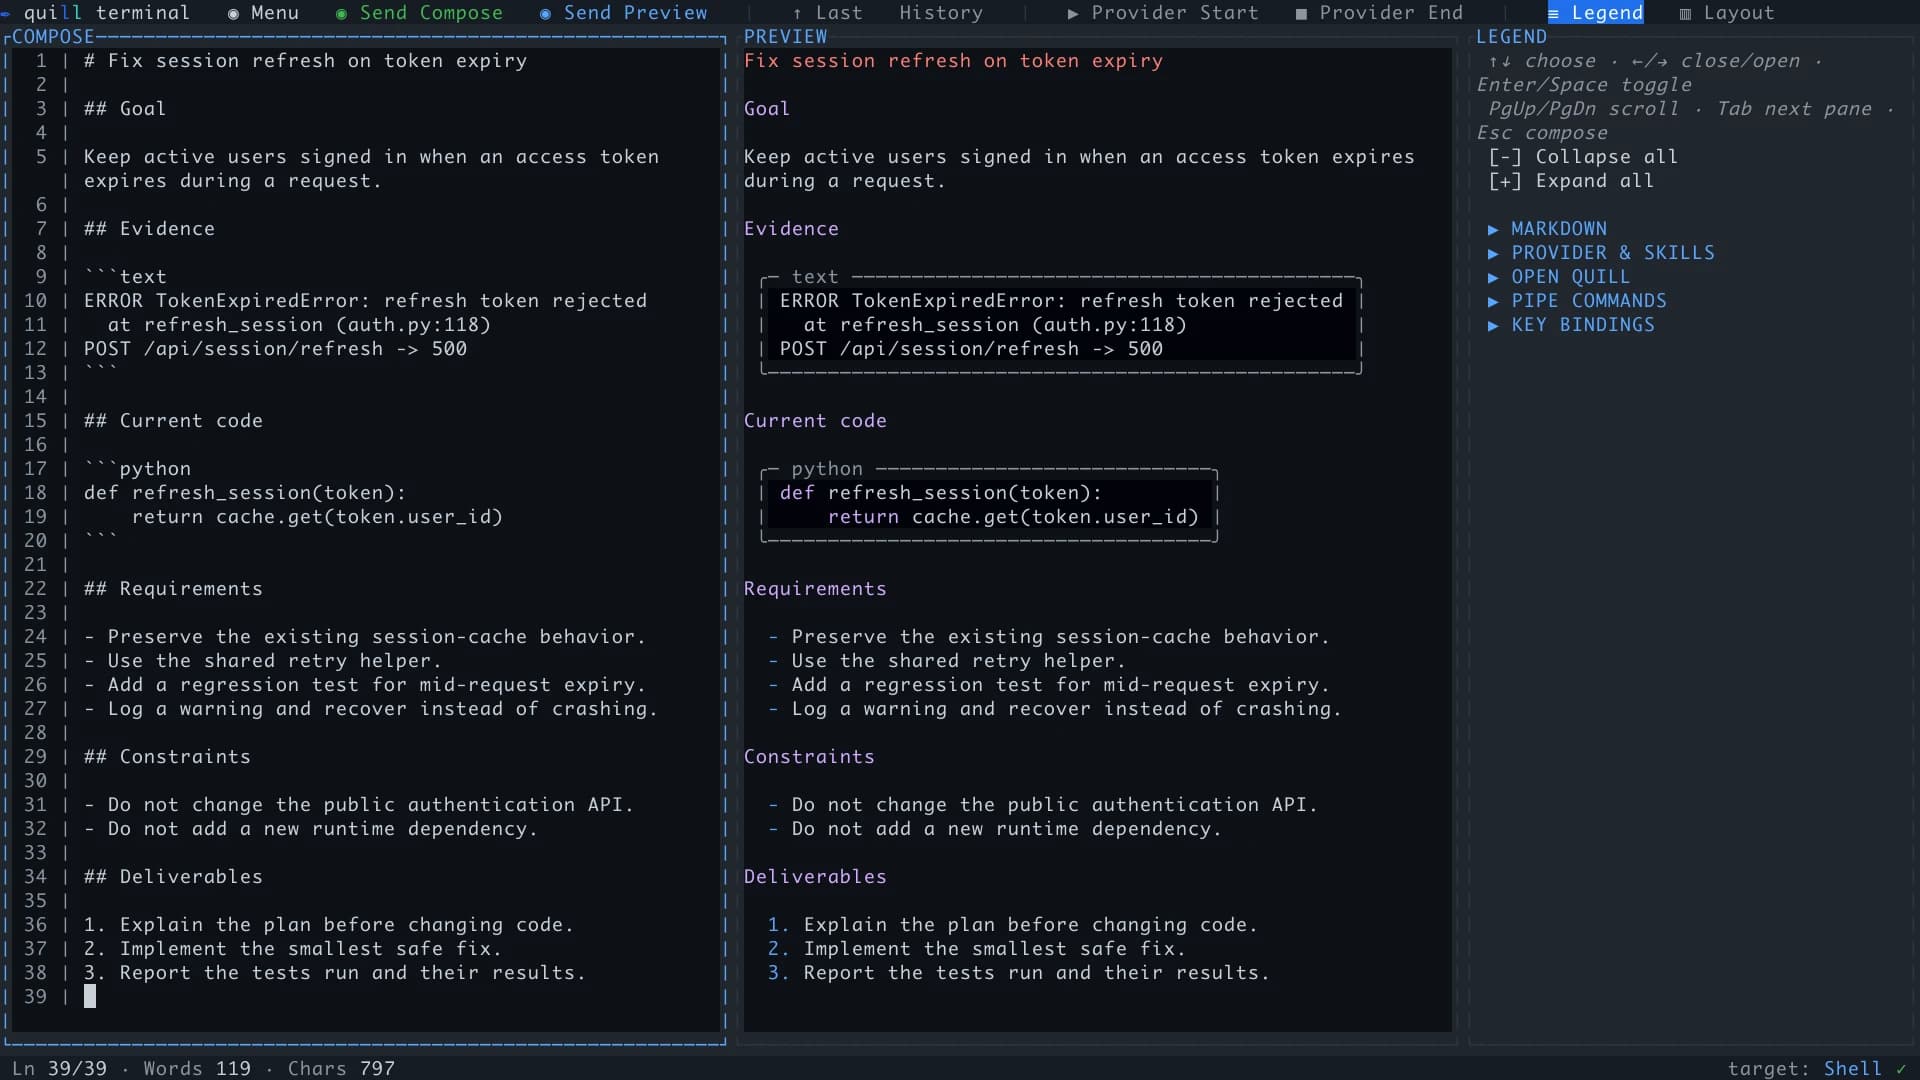Click preview item 'Do not add a new runtime dependency.'
The height and width of the screenshot is (1080, 1920).
tap(1006, 829)
